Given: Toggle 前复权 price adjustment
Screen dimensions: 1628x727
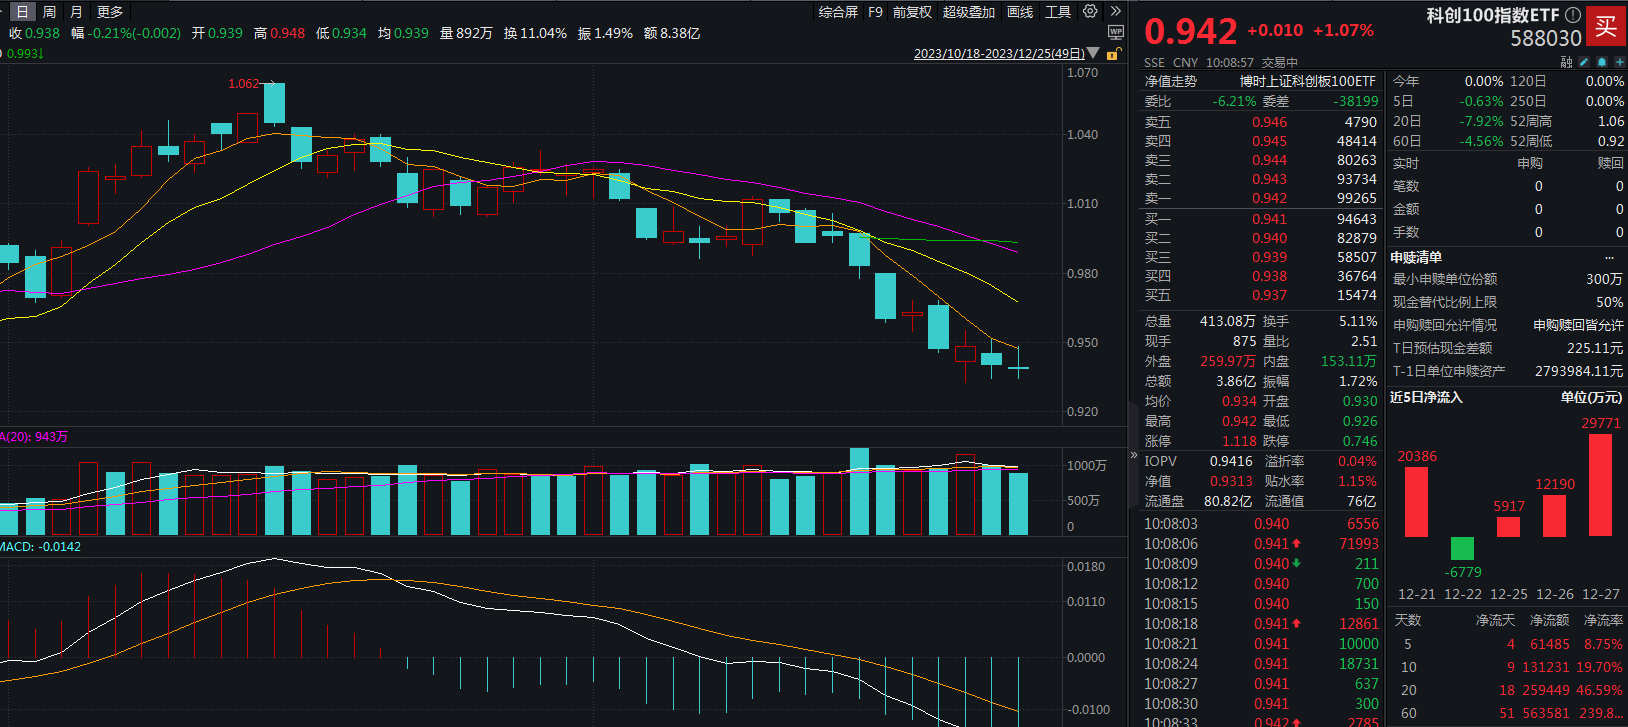Looking at the screenshot, I should (x=912, y=12).
